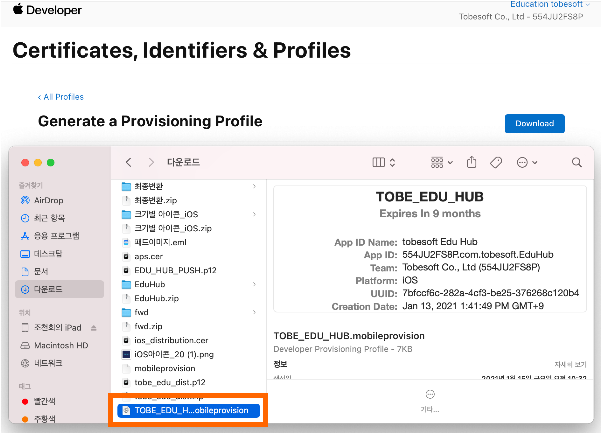The image size is (602, 434).
Task: Click TOBE_EDU_HUB.mobileprovision file name in preview
Action: (x=349, y=336)
